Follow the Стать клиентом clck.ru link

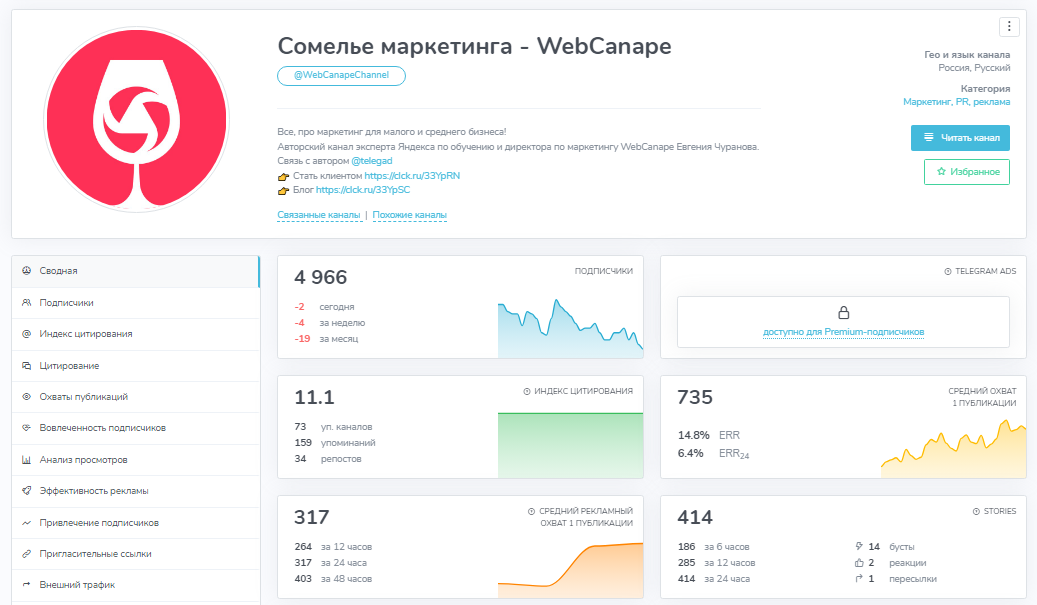coord(412,176)
